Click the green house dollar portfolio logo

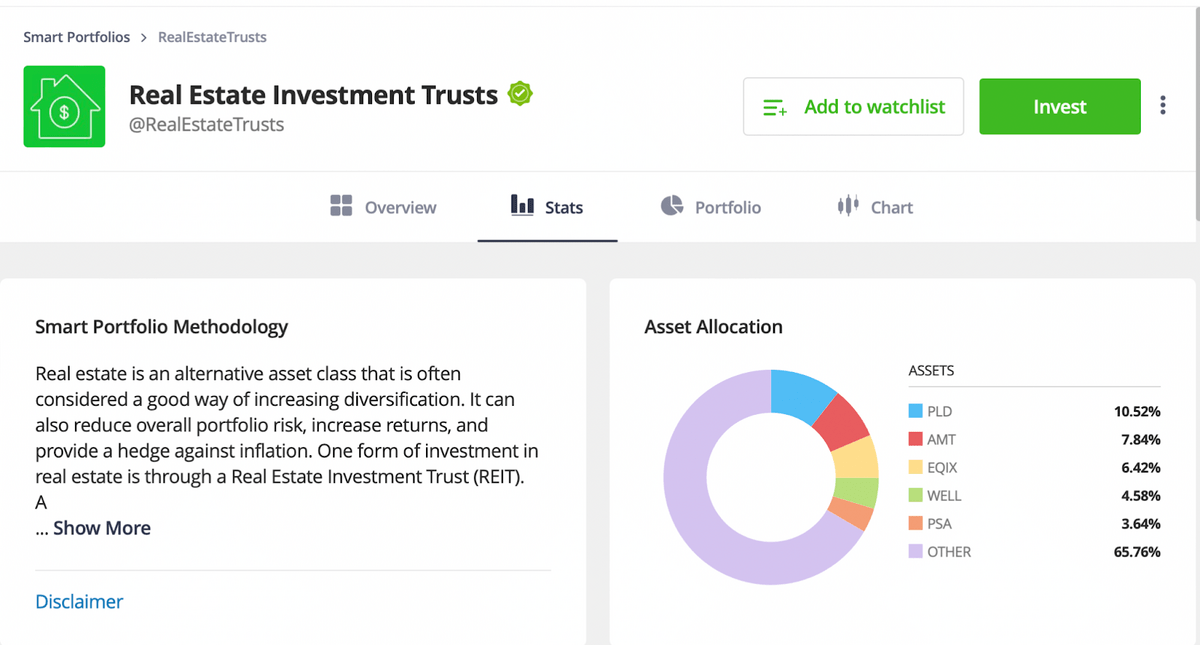(64, 106)
